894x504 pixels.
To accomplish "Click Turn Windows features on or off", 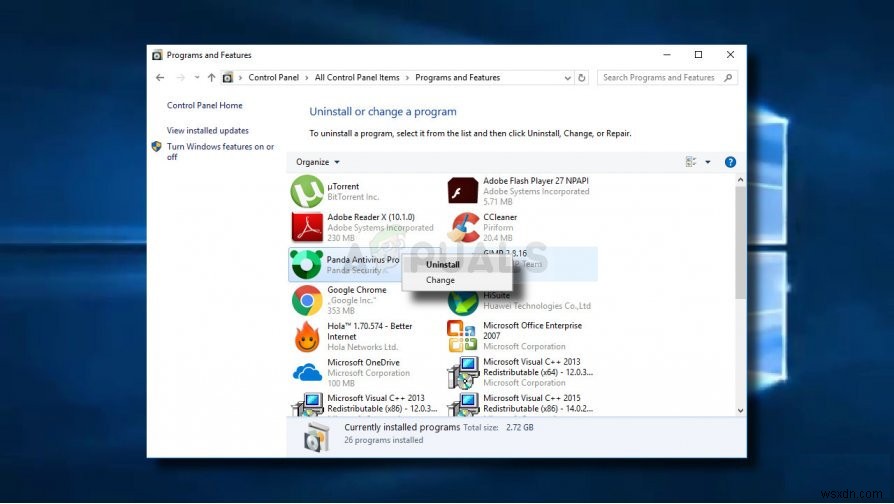I will [221, 152].
